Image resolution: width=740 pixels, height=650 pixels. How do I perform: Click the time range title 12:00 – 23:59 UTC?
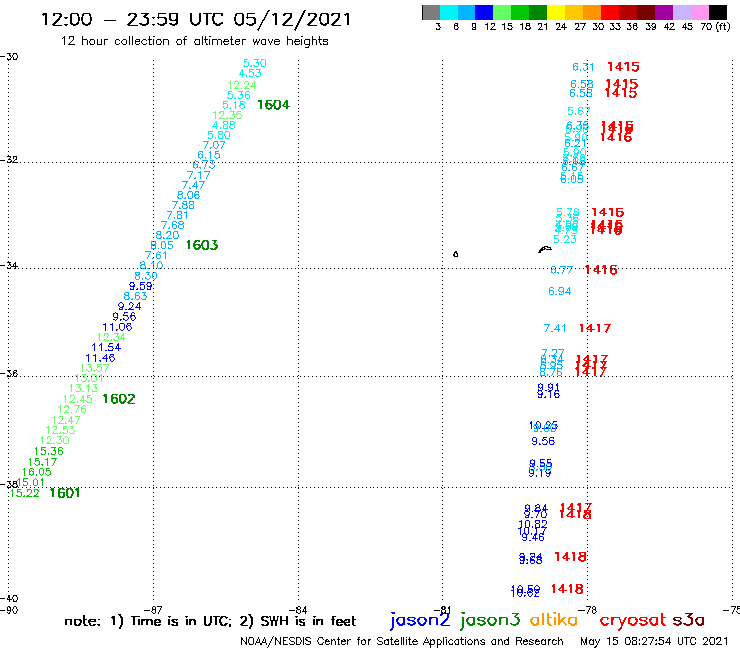(196, 19)
